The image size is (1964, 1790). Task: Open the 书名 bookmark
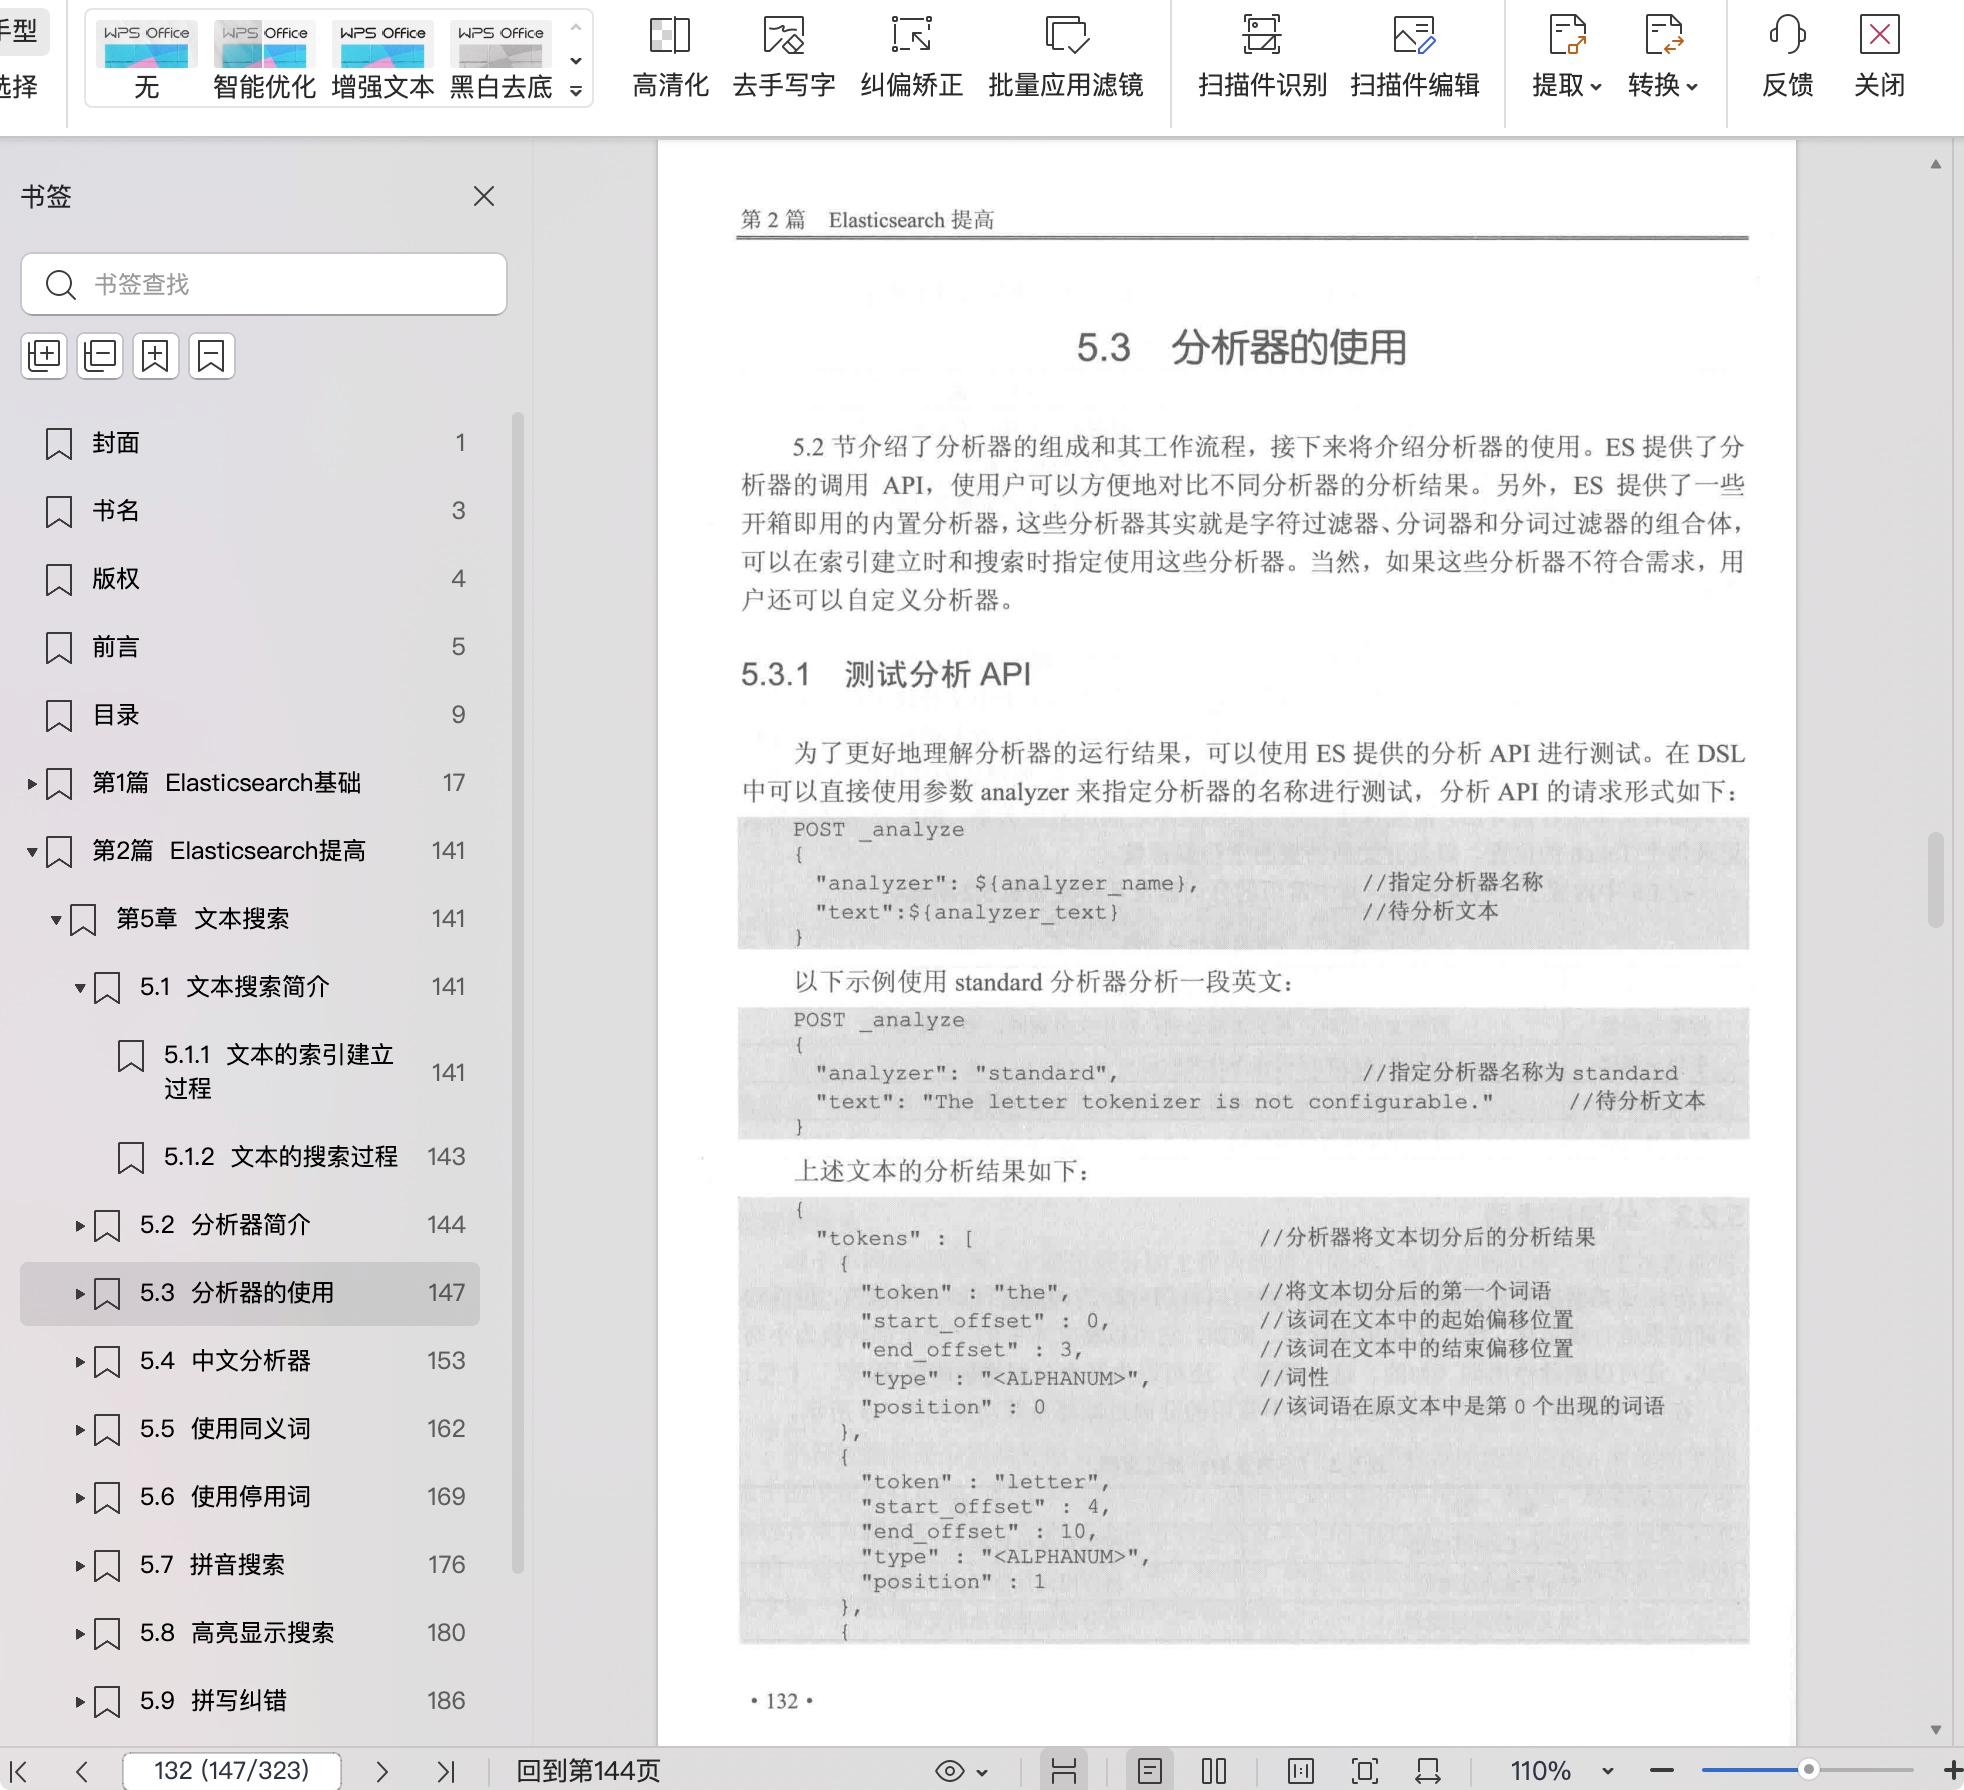(x=250, y=511)
